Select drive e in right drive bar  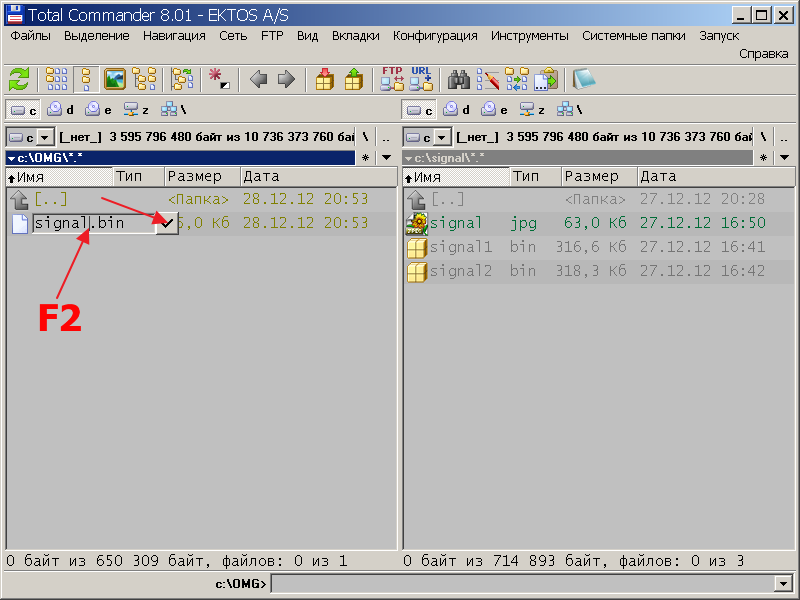[493, 109]
